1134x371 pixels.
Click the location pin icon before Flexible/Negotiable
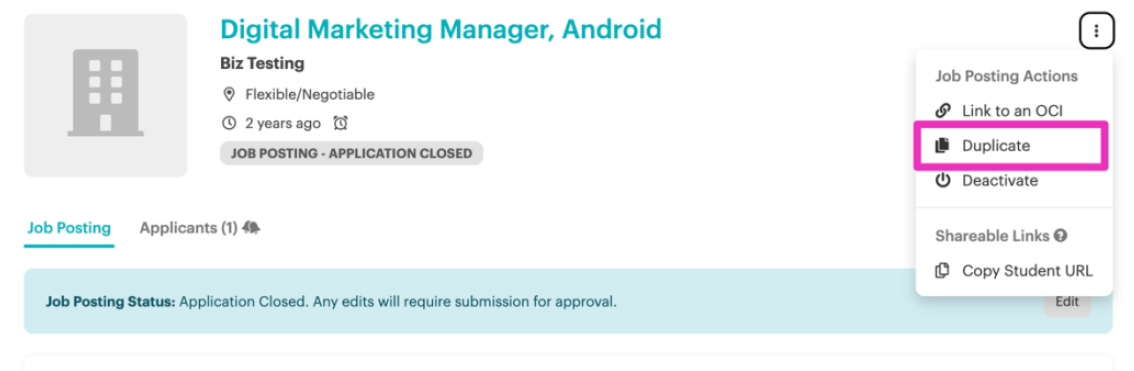[x=229, y=95]
